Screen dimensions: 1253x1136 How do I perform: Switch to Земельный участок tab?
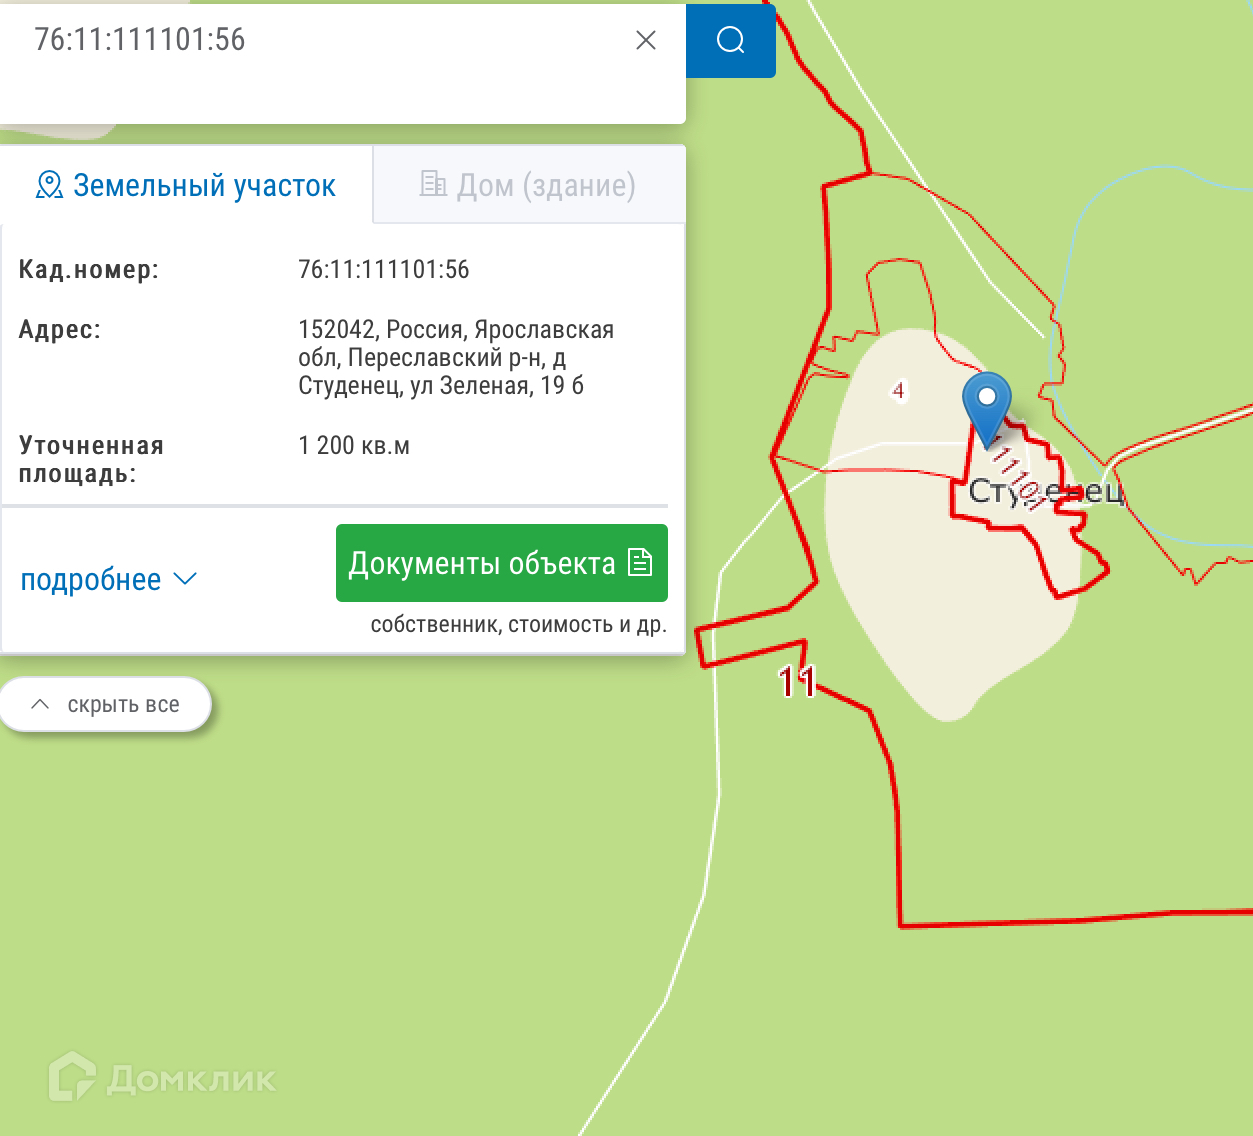tap(187, 185)
